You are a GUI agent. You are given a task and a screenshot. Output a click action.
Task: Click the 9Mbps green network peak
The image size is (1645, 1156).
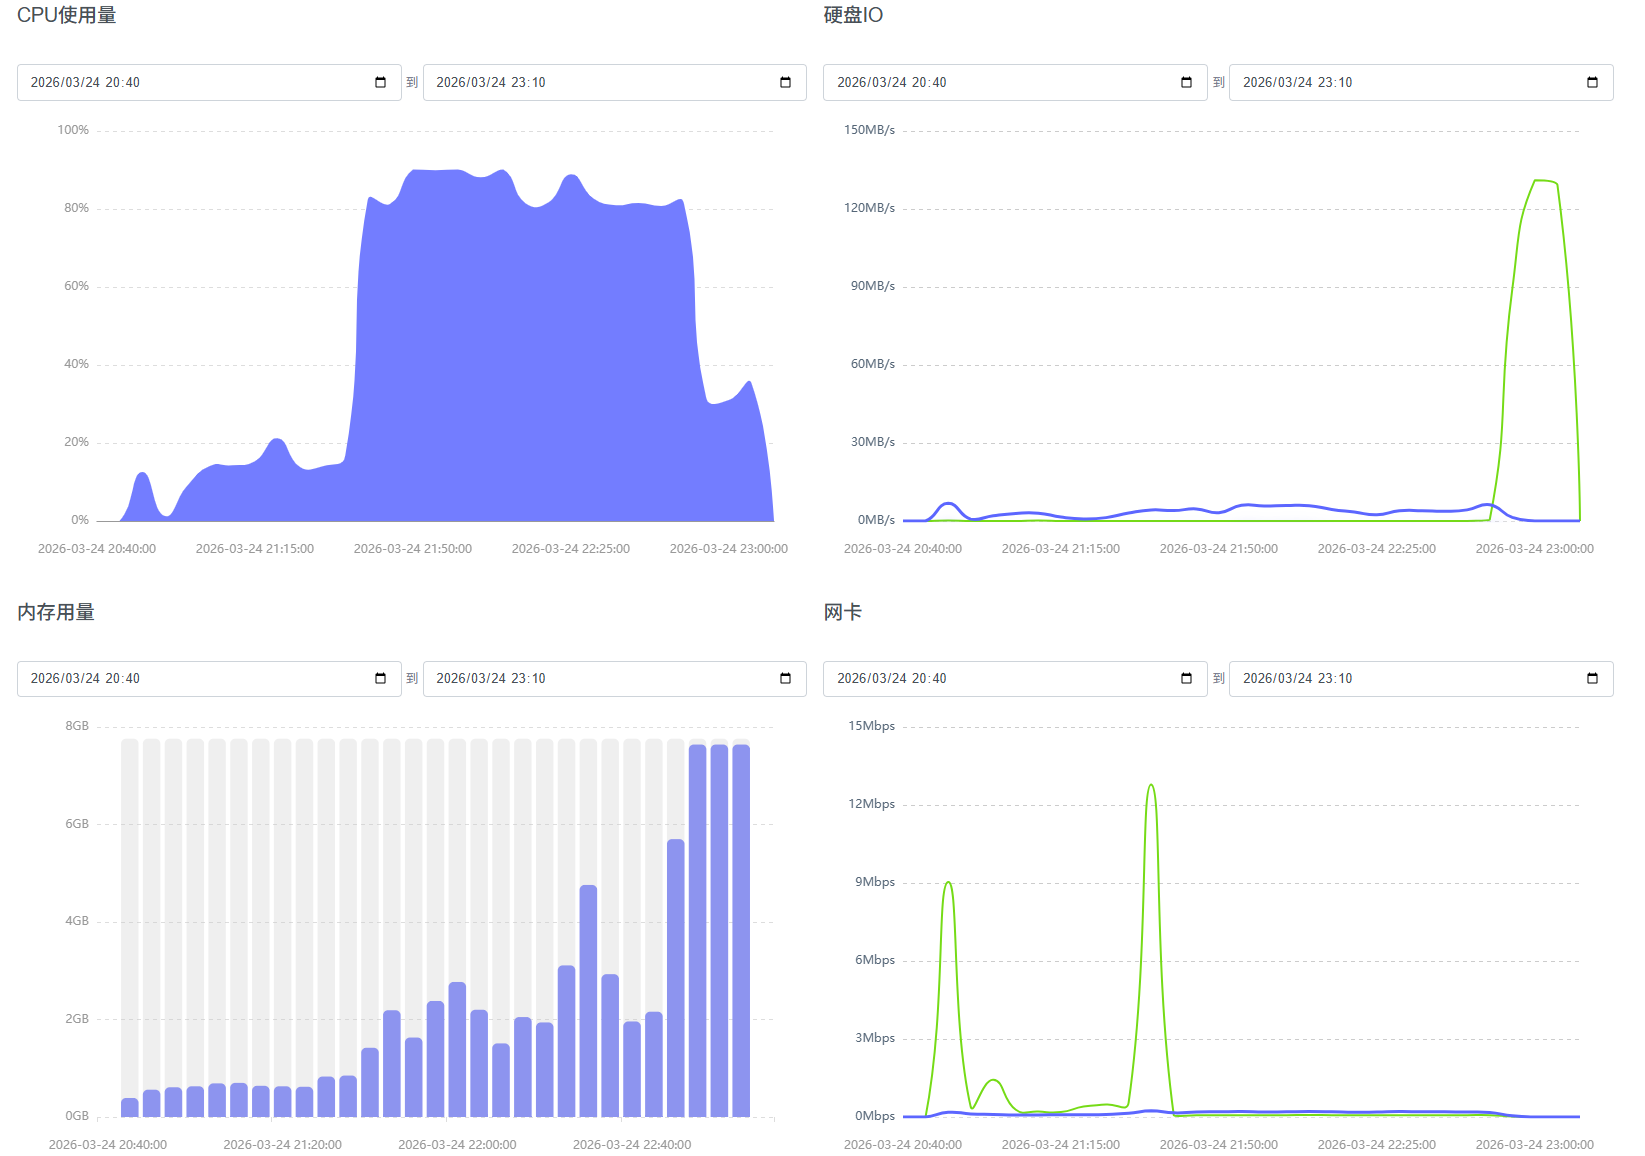(x=948, y=884)
